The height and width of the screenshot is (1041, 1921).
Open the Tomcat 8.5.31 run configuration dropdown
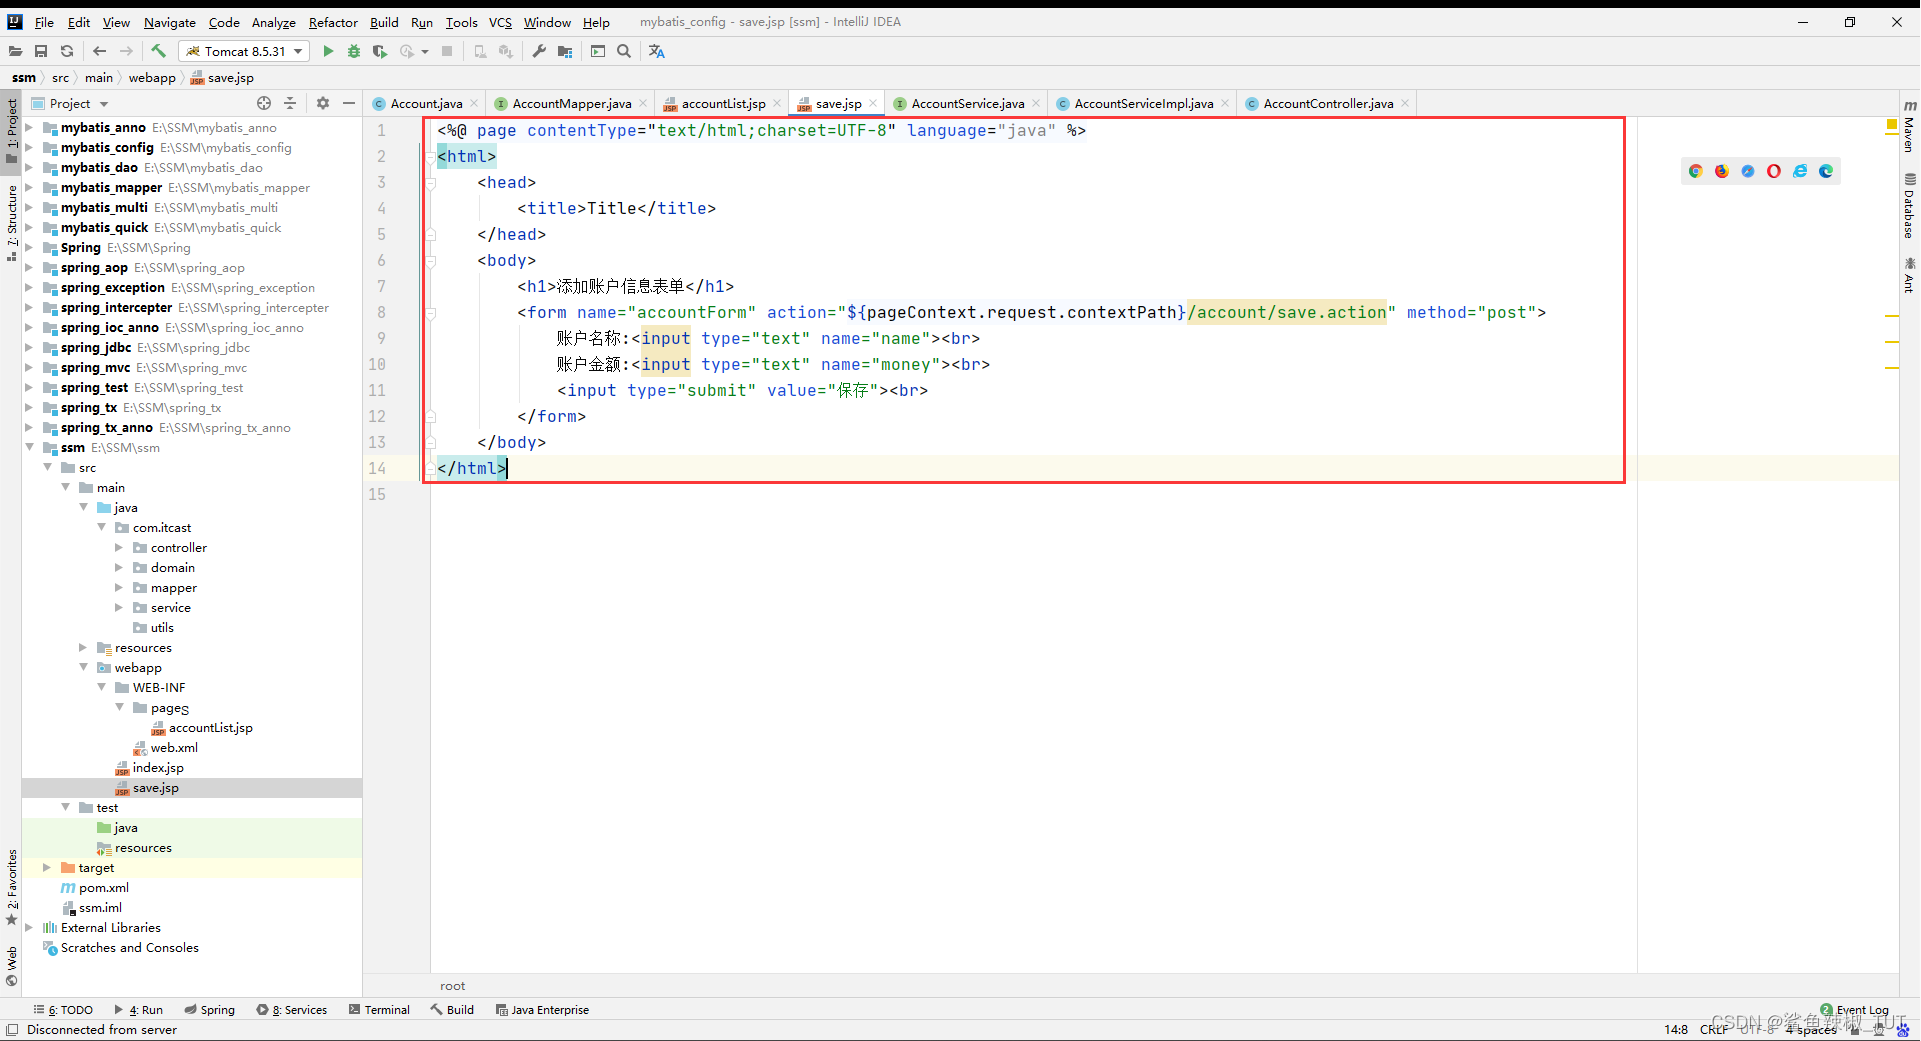(244, 51)
